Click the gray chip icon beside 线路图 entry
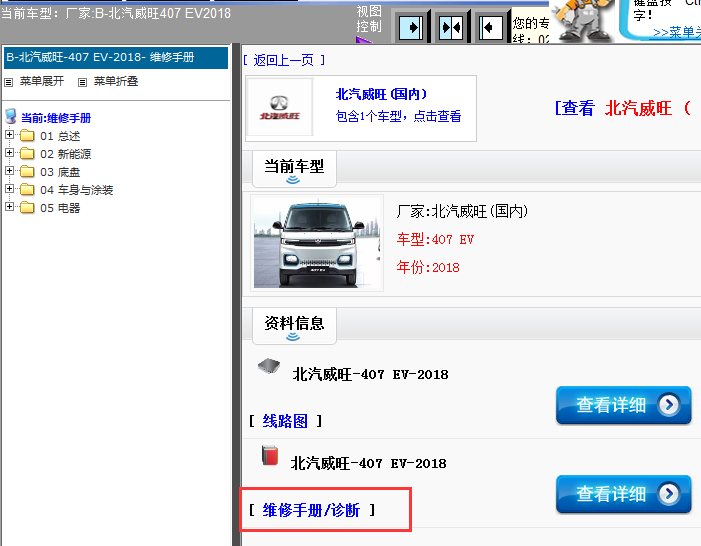 pyautogui.click(x=269, y=366)
